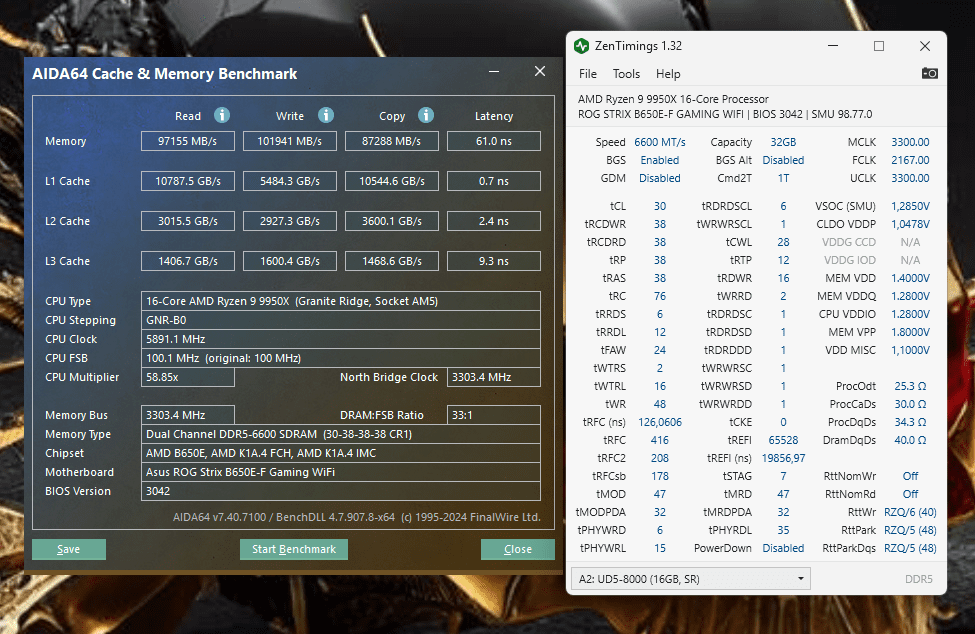Close the ZenTimings window

click(x=925, y=46)
